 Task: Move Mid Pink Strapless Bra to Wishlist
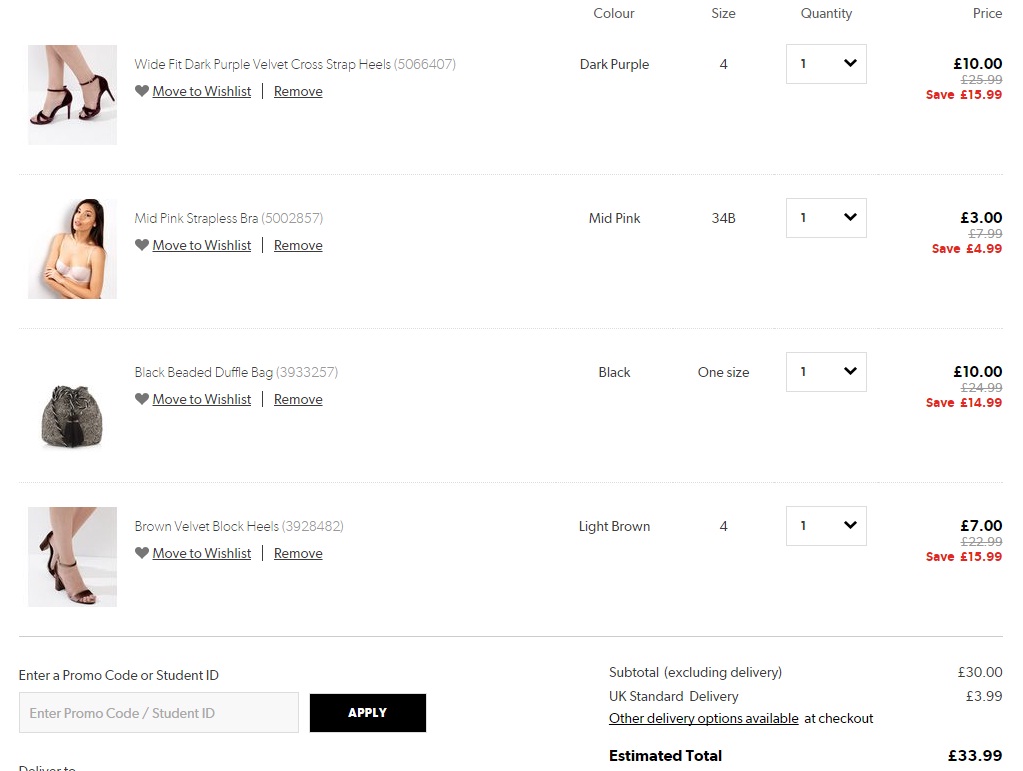tap(202, 245)
